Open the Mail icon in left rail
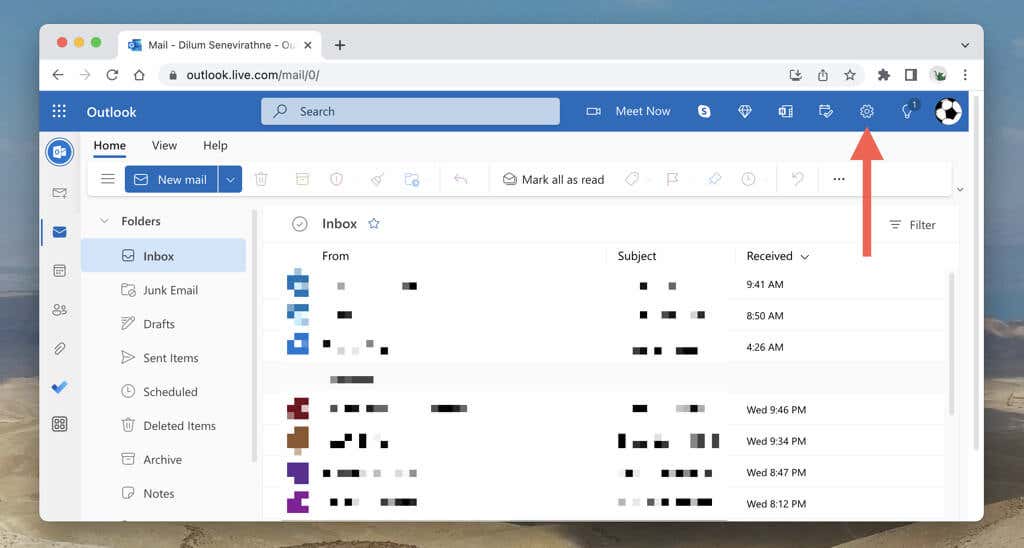This screenshot has width=1024, height=548. tap(59, 232)
